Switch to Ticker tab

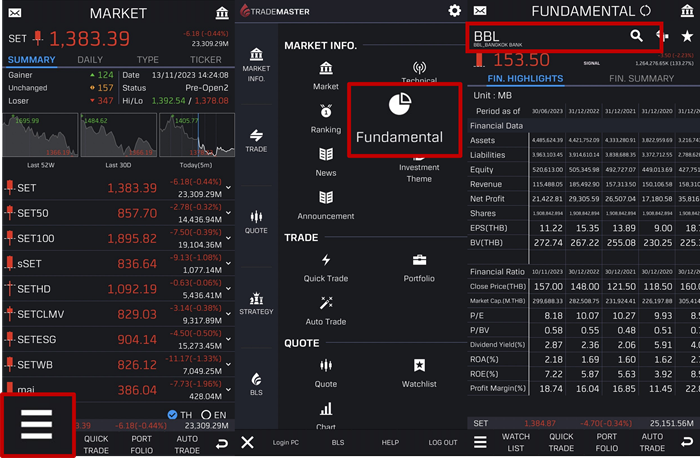click(206, 60)
